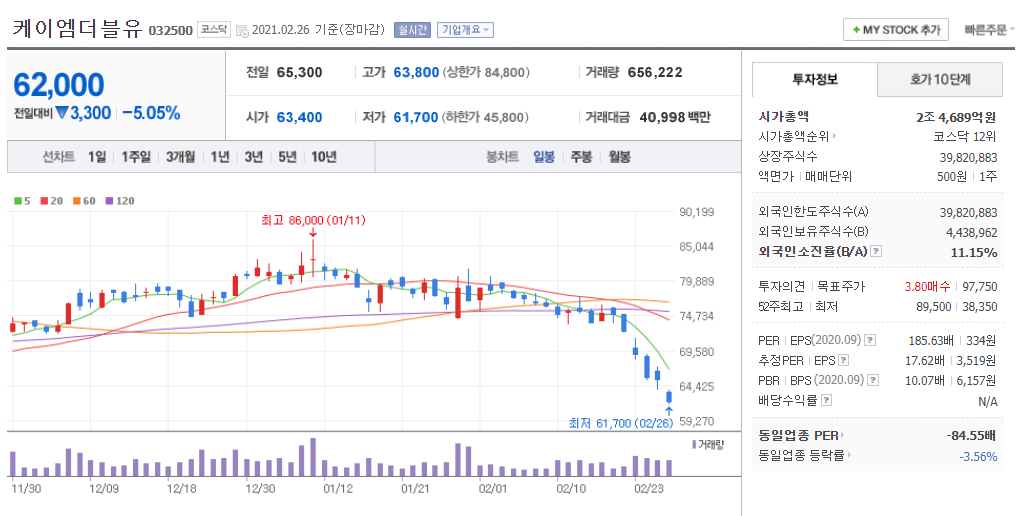Click the 최저 61,700 (02/26) chart annotation
Viewport: 1017px width, 516px height.
[x=621, y=423]
